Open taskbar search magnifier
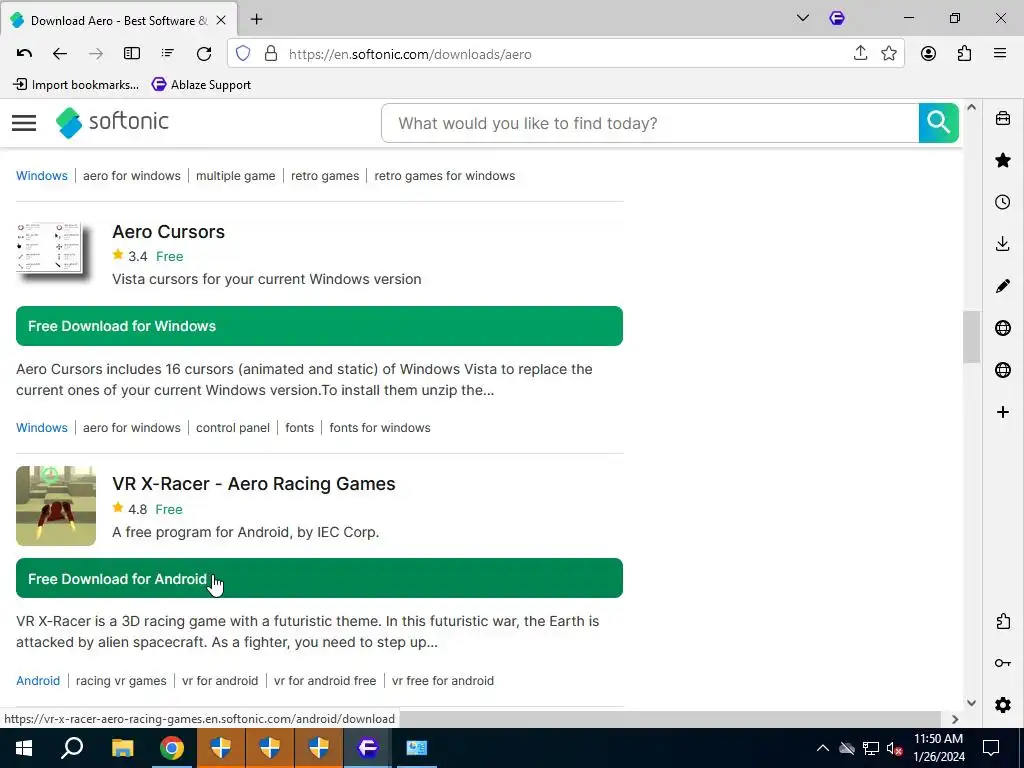Image resolution: width=1024 pixels, height=768 pixels. (x=72, y=748)
